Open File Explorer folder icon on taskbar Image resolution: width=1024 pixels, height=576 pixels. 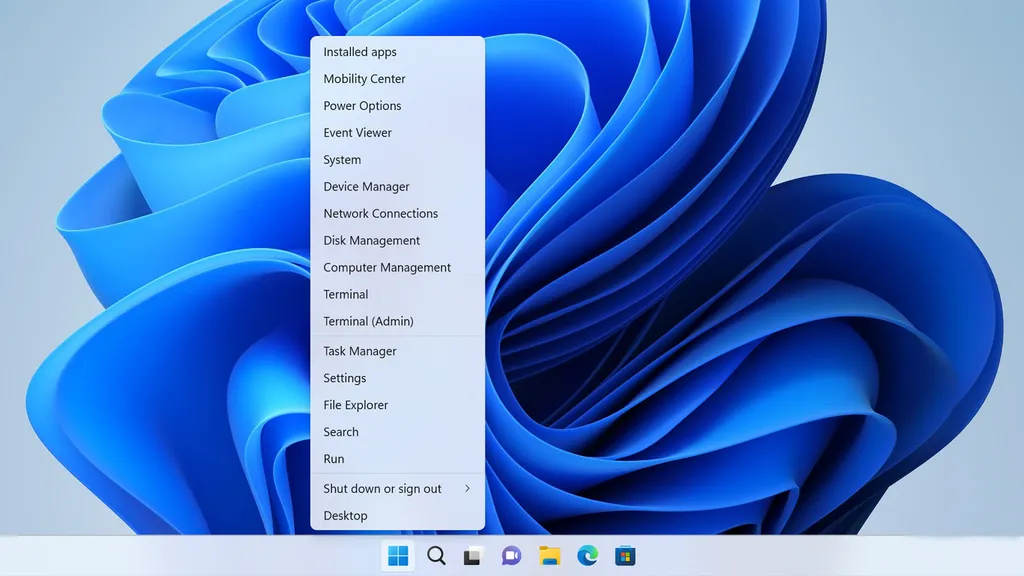(549, 556)
